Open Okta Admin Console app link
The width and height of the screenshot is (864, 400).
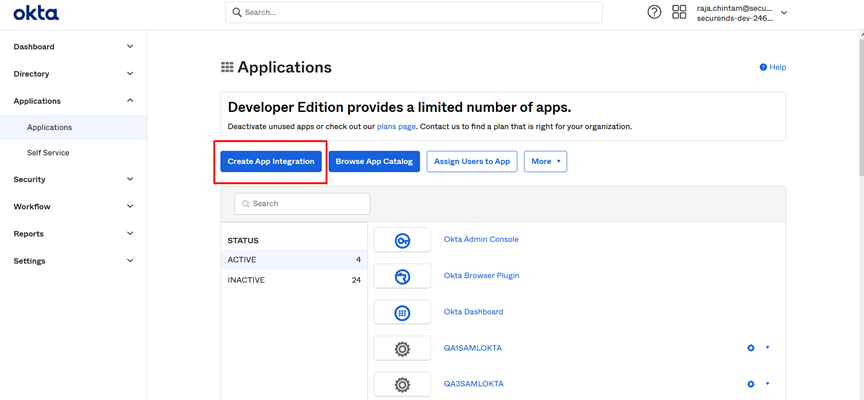click(x=481, y=240)
